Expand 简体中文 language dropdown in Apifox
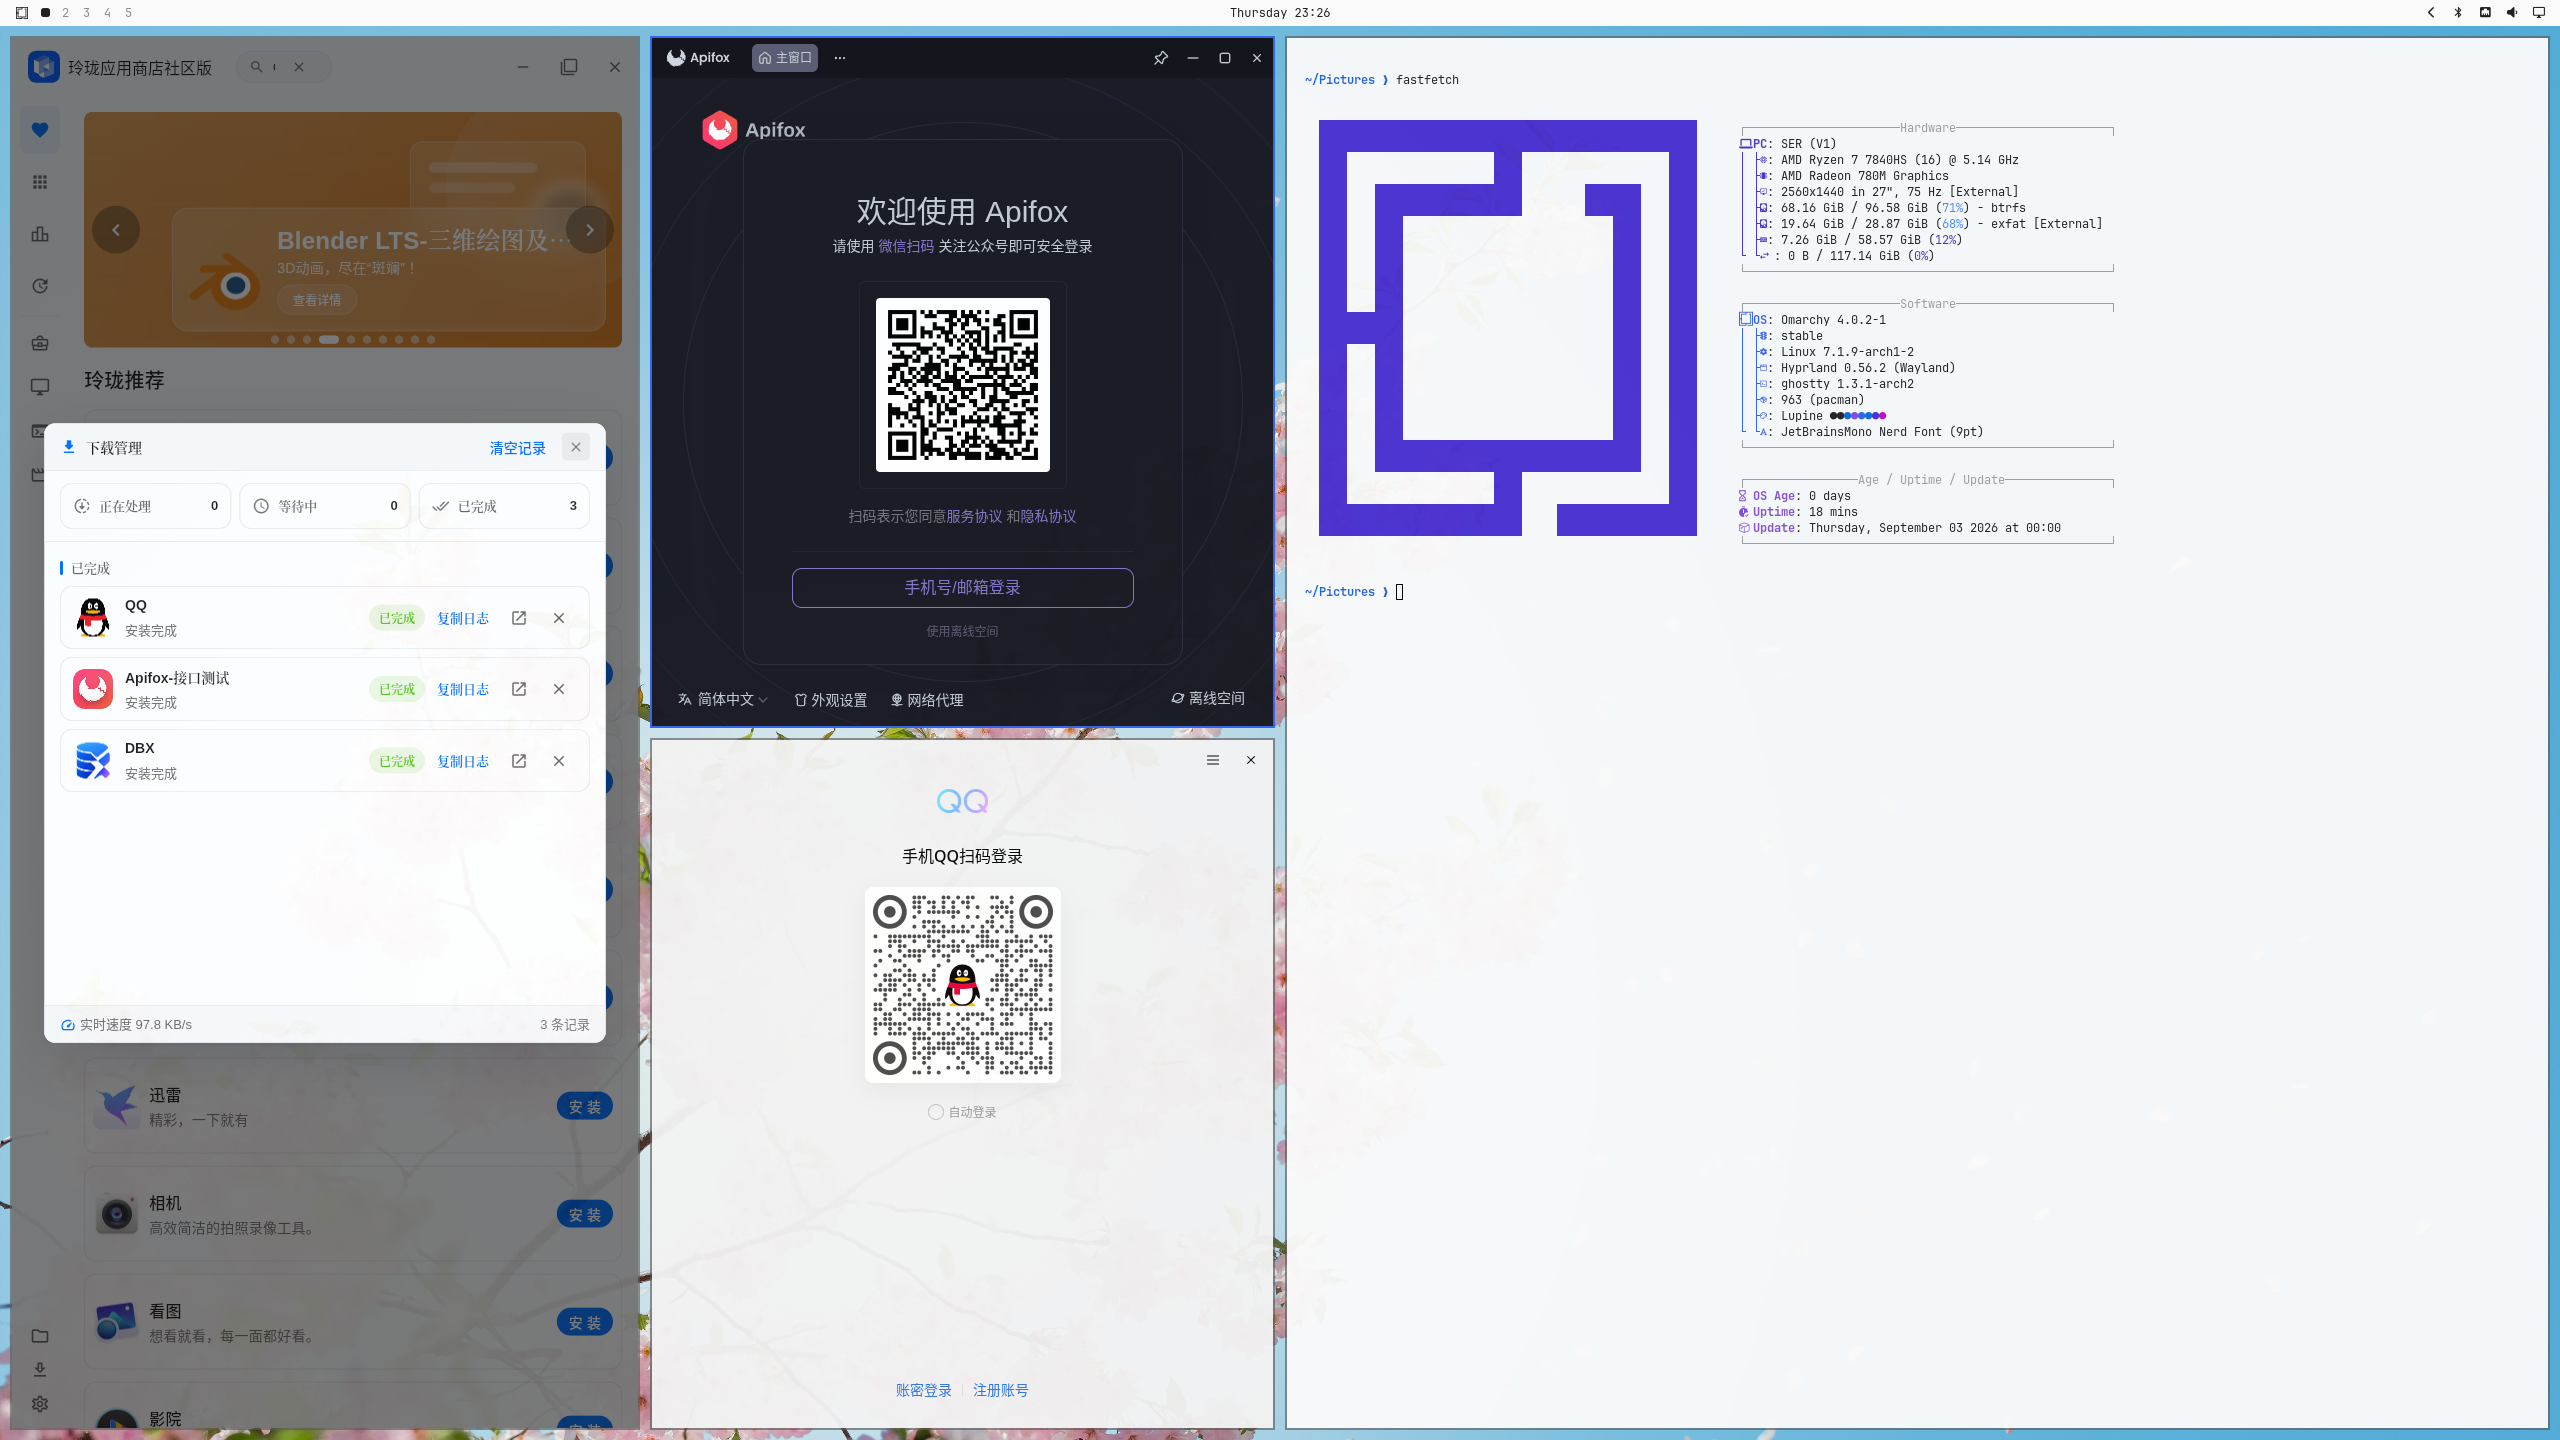This screenshot has height=1440, width=2560. [722, 699]
